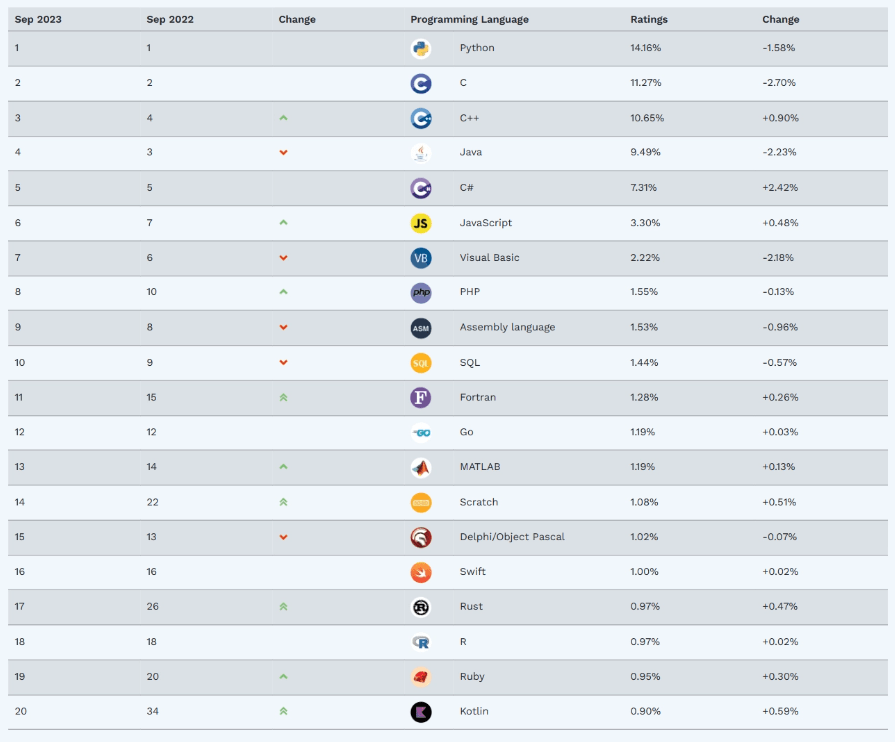Click Python's 14.16% rating value
This screenshot has height=742, width=895.
point(645,48)
